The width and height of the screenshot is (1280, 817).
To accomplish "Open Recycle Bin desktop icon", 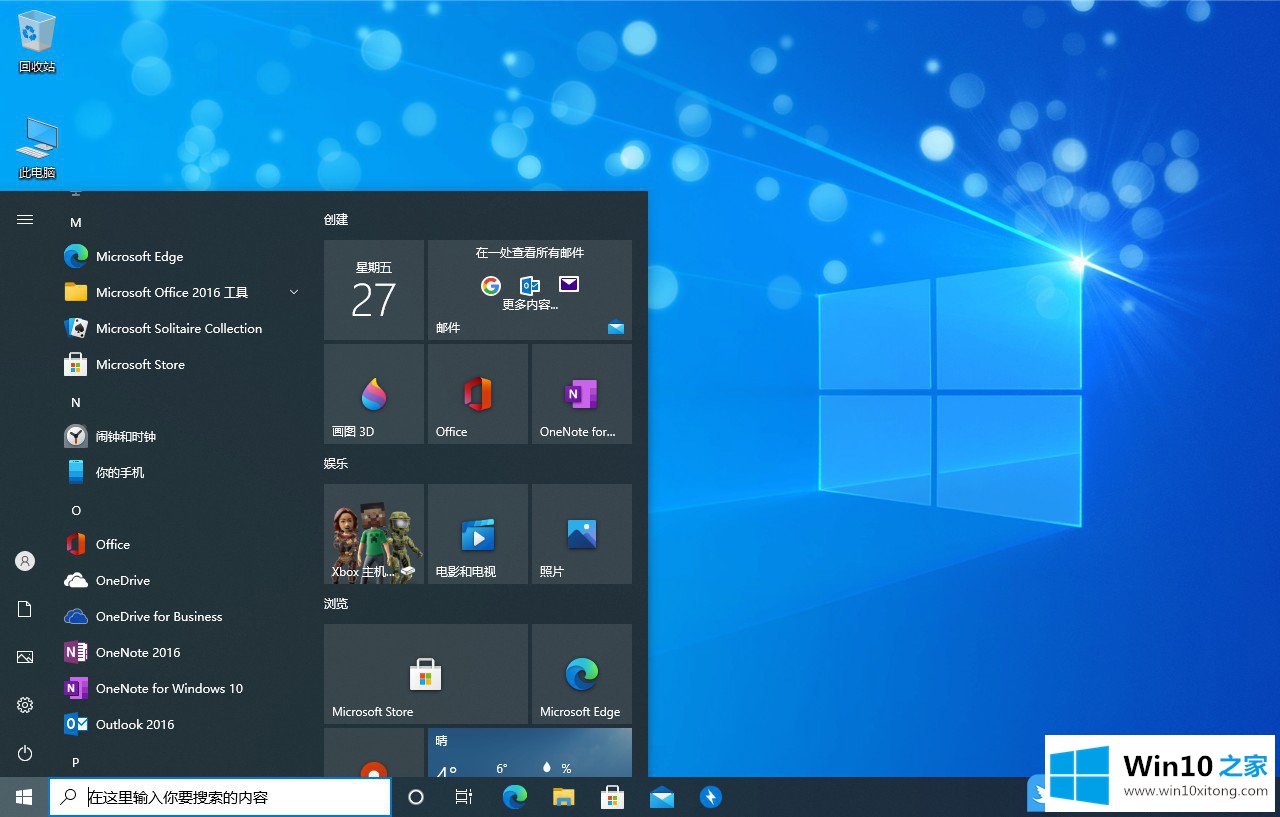I will pos(37,42).
